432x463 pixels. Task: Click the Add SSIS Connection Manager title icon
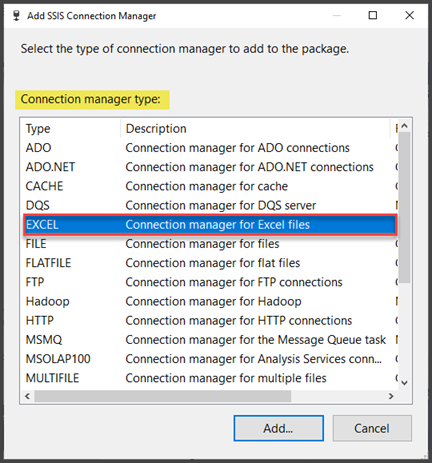pyautogui.click(x=16, y=16)
